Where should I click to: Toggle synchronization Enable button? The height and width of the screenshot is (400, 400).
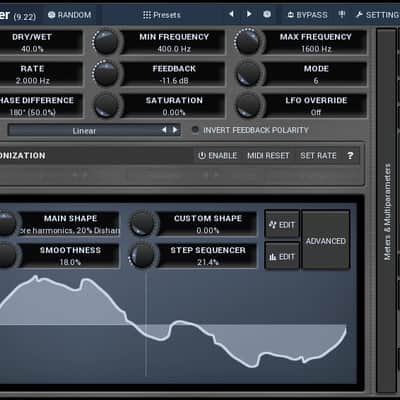click(218, 155)
